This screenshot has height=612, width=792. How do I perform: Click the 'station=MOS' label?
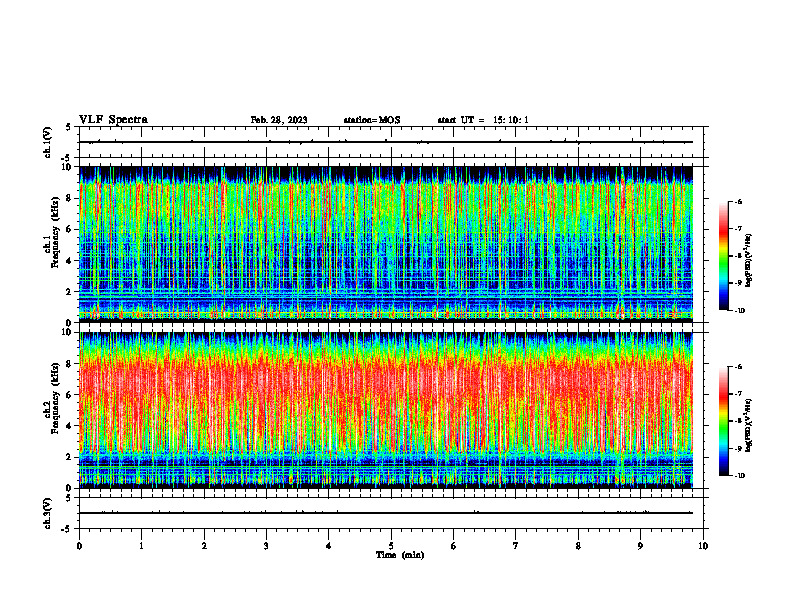(372, 120)
